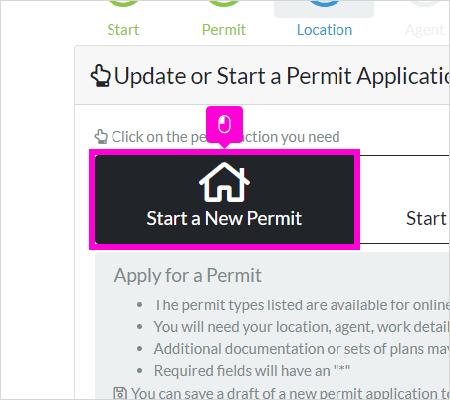Click the green Permit step circle
Viewport: 450px width, 400px height.
click(224, 3)
